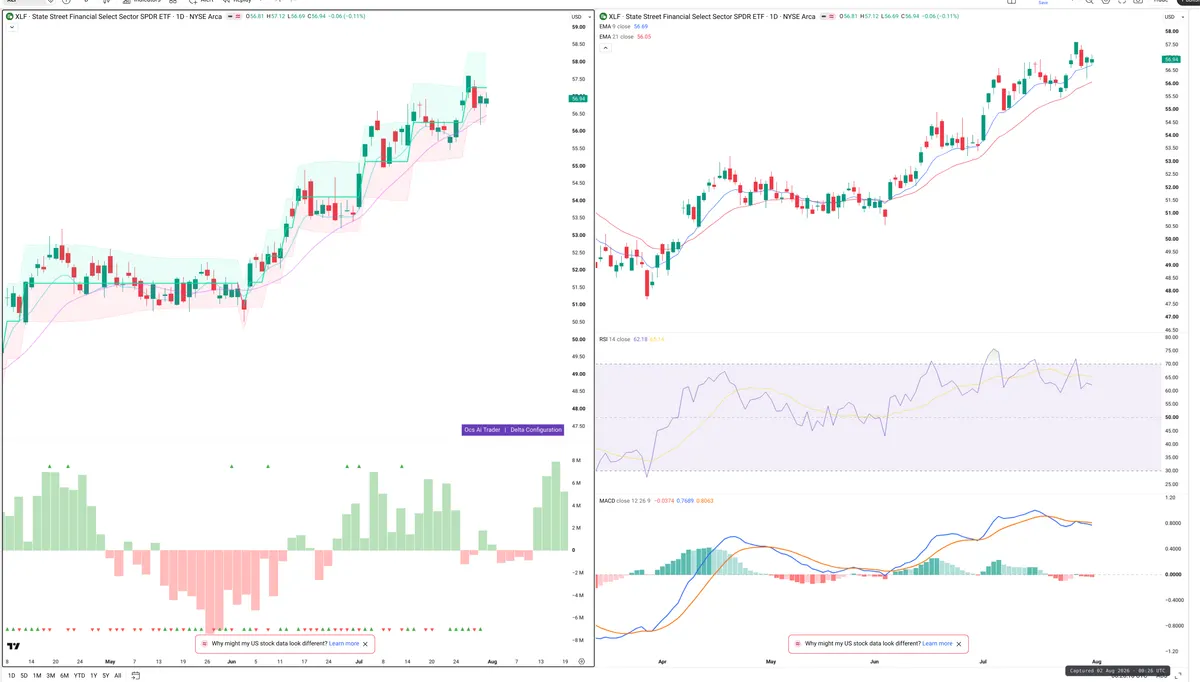
Task: Click the 0.0000 MACD zero-line label
Action: 1173,574
